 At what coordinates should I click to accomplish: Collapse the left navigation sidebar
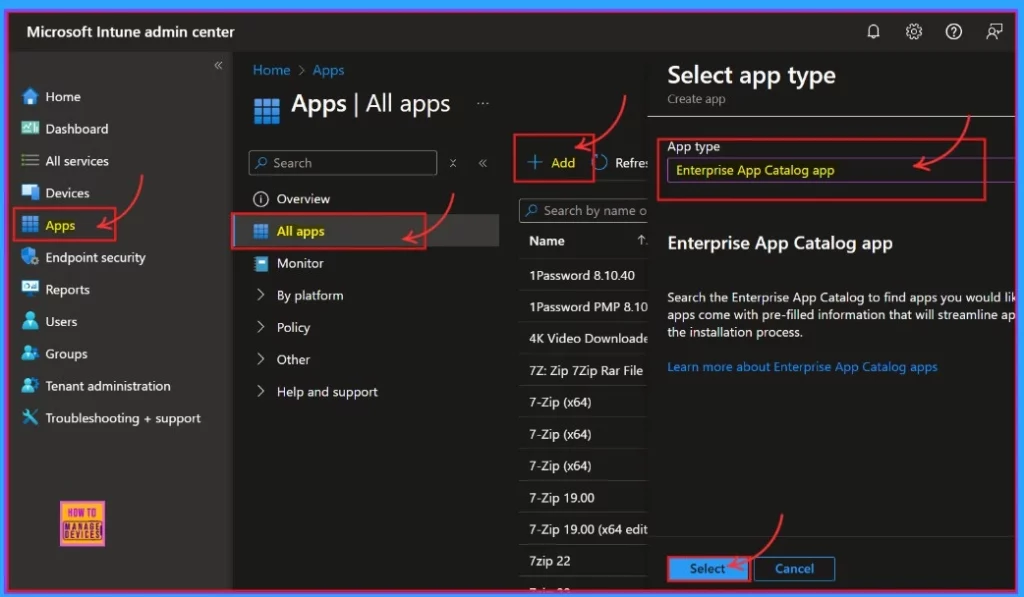[x=218, y=65]
